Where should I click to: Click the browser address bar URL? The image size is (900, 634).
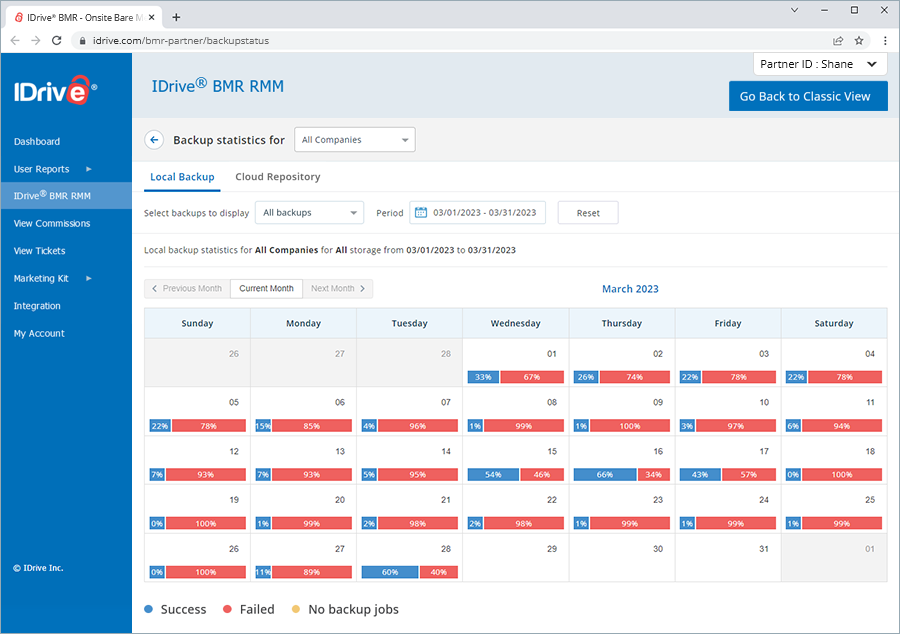pyautogui.click(x=181, y=41)
